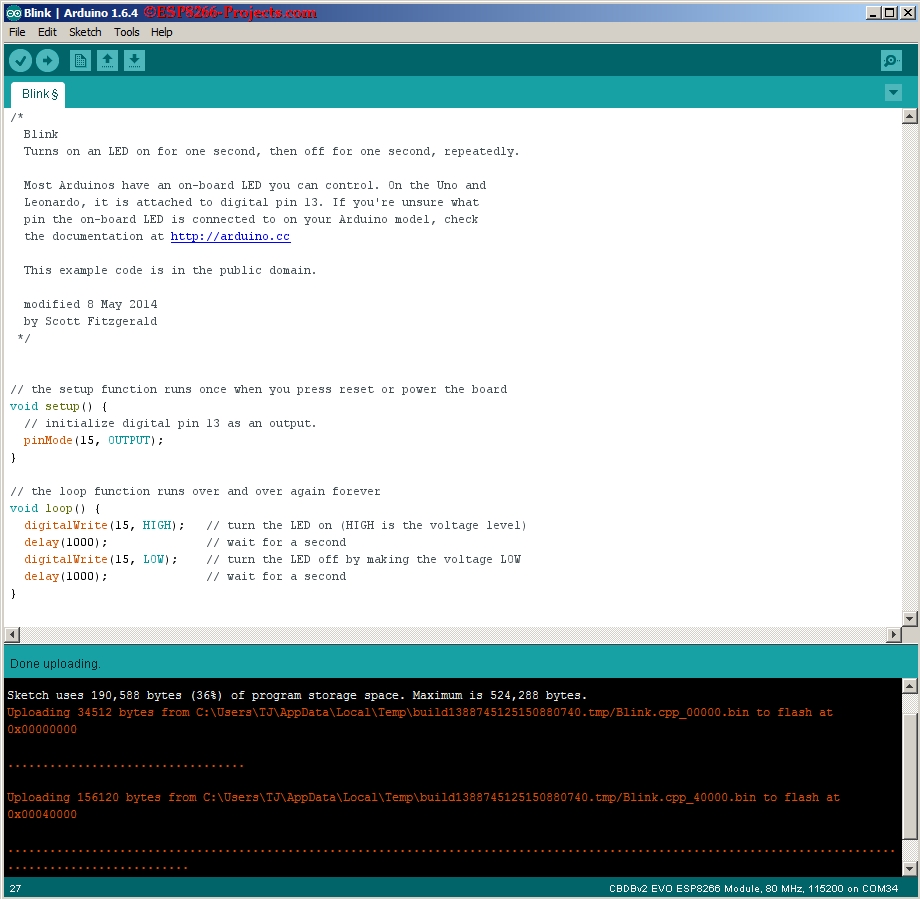Click horizontal scrollbar right arrow
This screenshot has height=899, width=920.
pos(894,634)
